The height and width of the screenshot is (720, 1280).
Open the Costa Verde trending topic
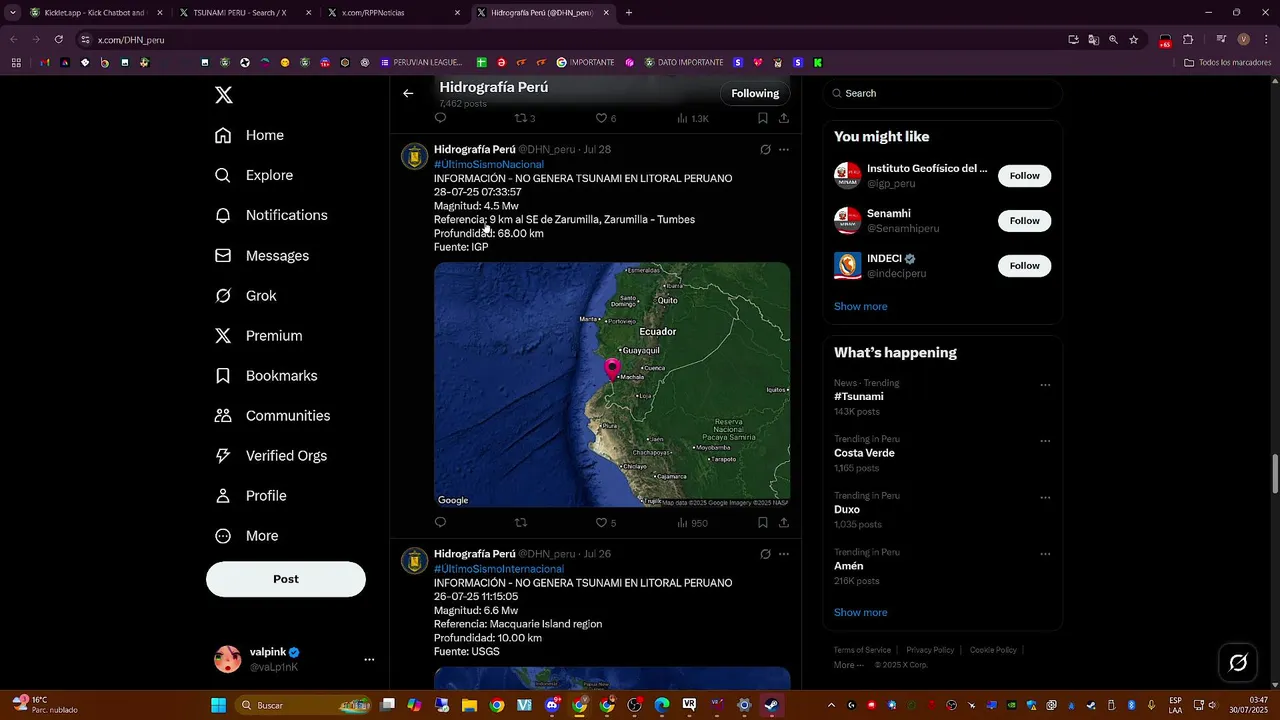[x=864, y=453]
